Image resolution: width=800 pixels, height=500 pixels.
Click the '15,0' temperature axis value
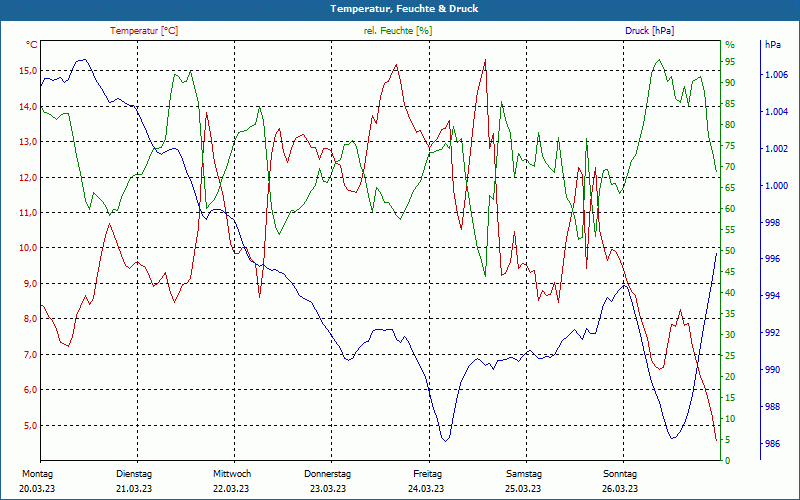28,71
